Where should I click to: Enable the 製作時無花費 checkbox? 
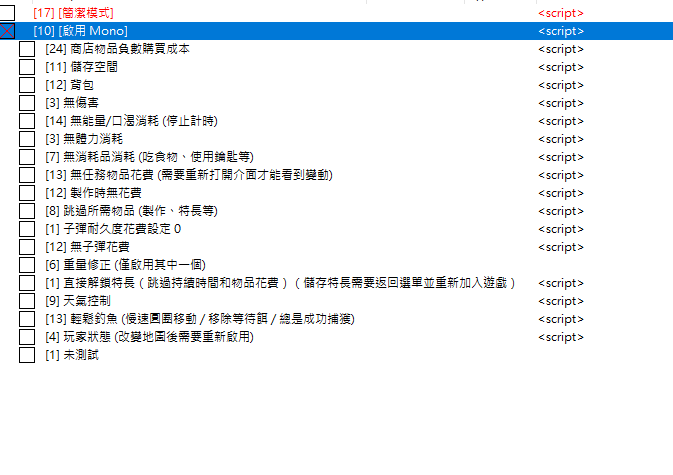[27, 193]
